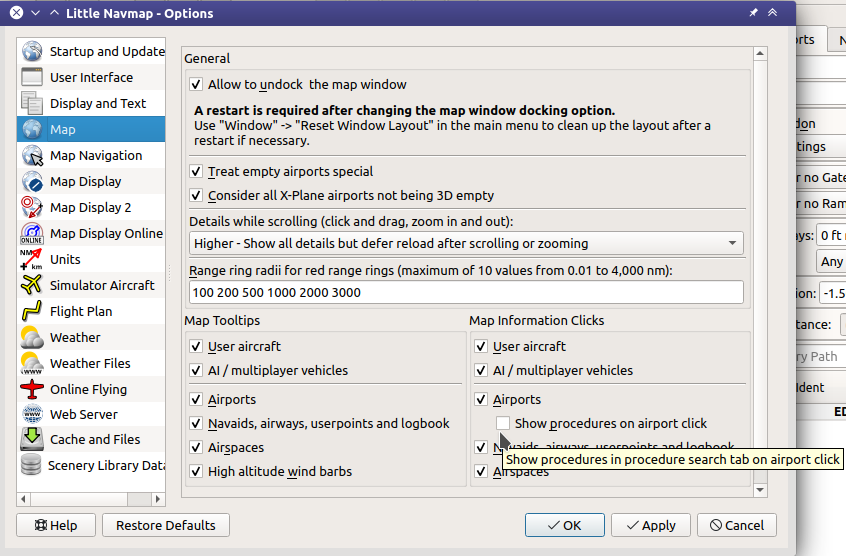Toggle AI / multiplayer vehicles under Map Information Clicks
This screenshot has width=846, height=556.
481,370
